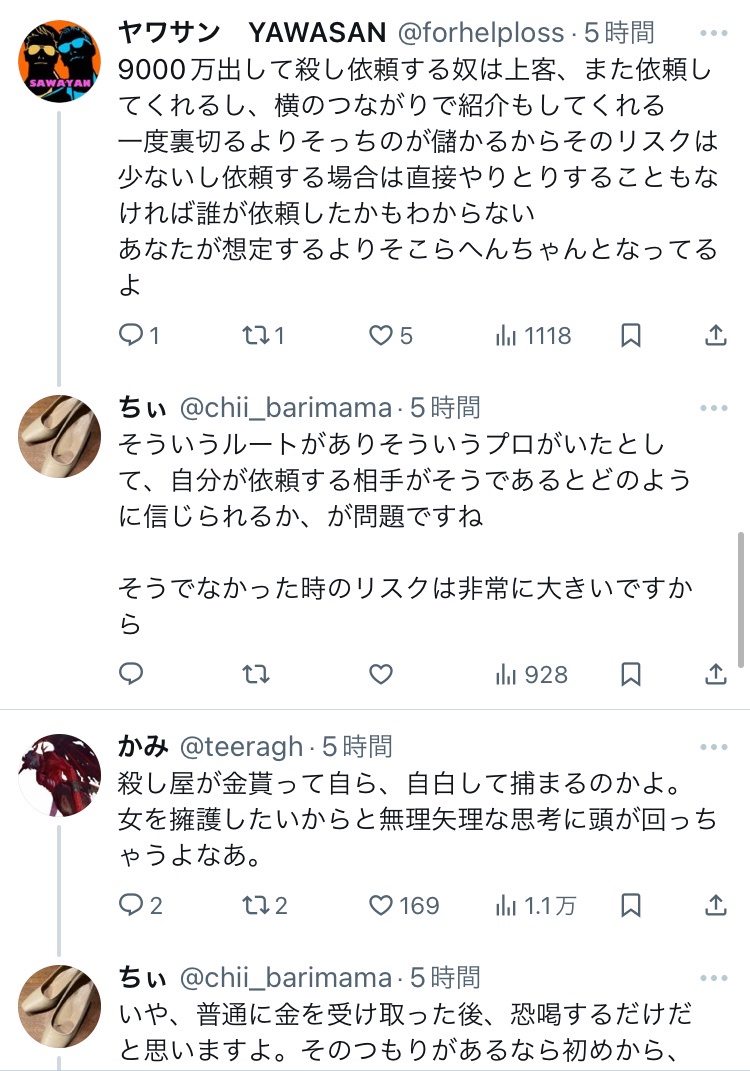Open @forhelploss profile handle
Image resolution: width=750 pixels, height=1071 pixels.
[x=481, y=33]
